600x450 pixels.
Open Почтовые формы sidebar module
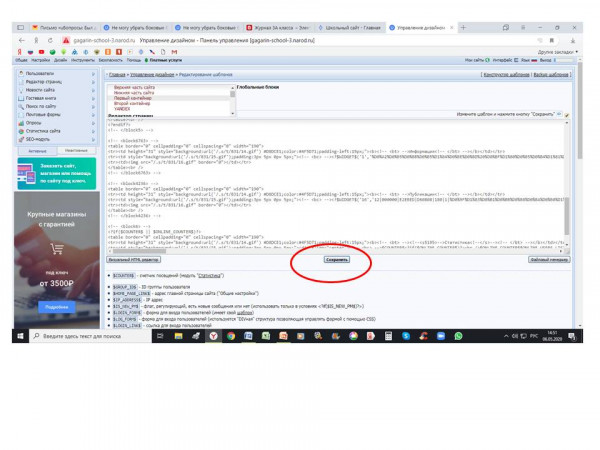(x=43, y=114)
